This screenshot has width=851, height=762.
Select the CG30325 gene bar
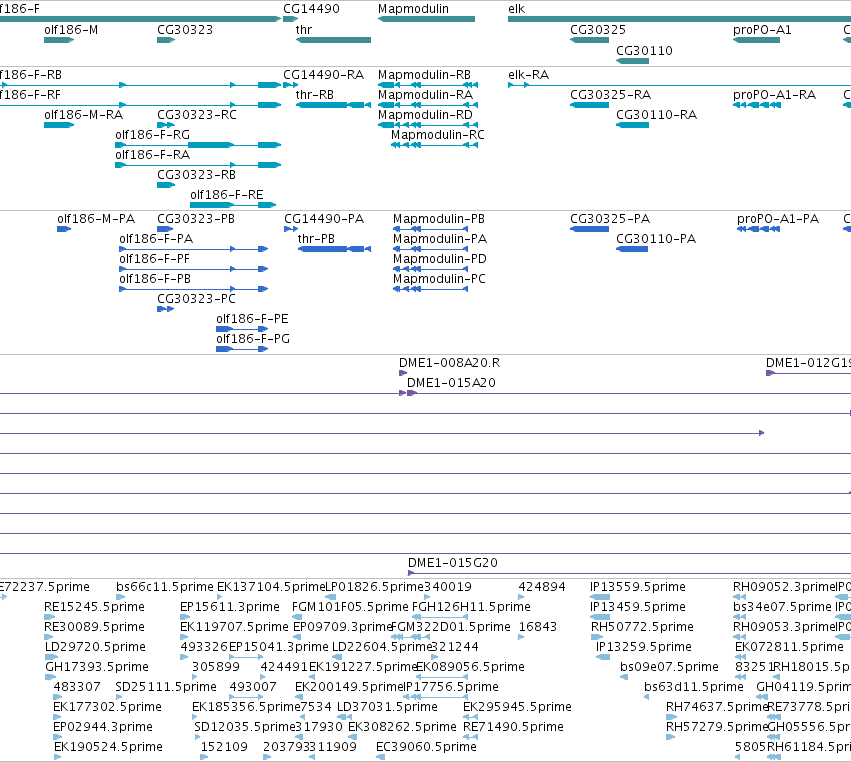589,40
